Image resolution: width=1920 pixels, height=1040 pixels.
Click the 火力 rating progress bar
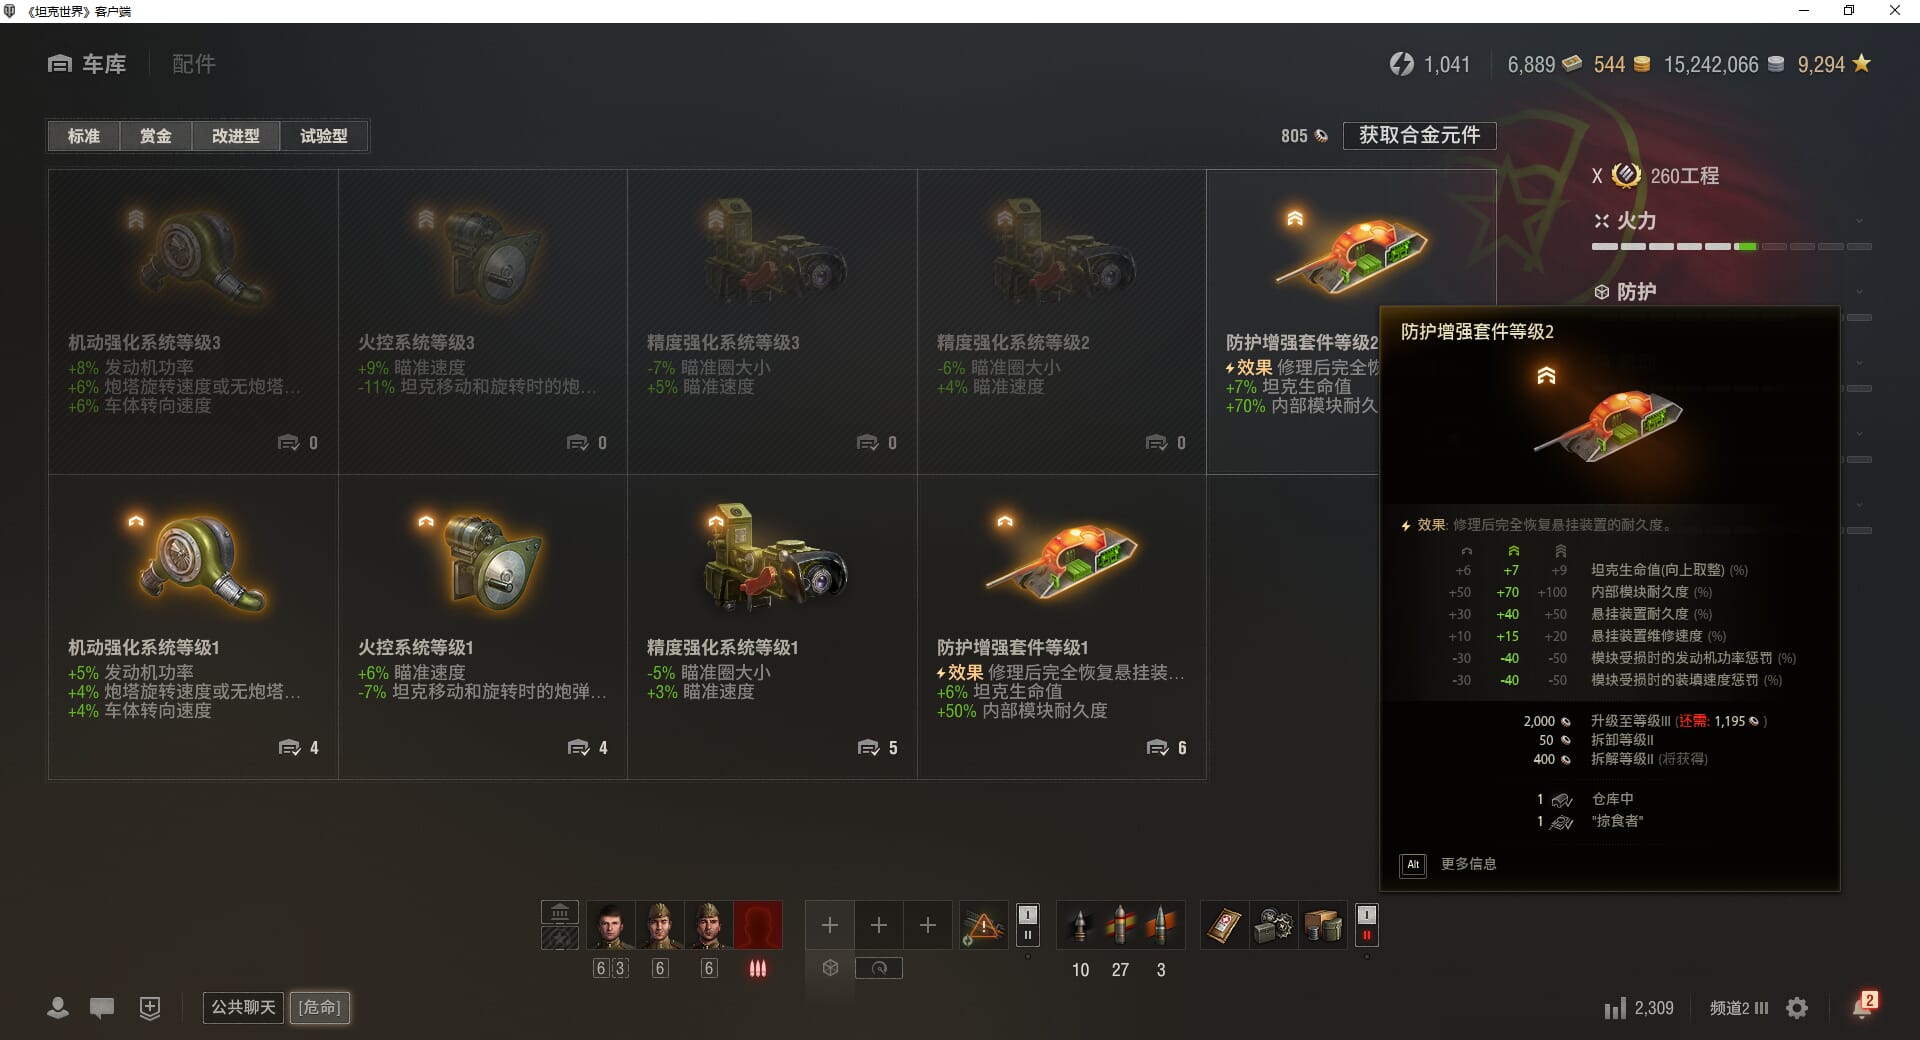click(1731, 246)
